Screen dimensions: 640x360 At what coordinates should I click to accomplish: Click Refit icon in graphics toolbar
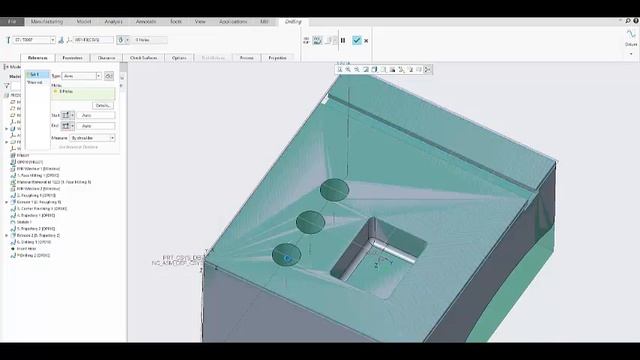[x=340, y=69]
